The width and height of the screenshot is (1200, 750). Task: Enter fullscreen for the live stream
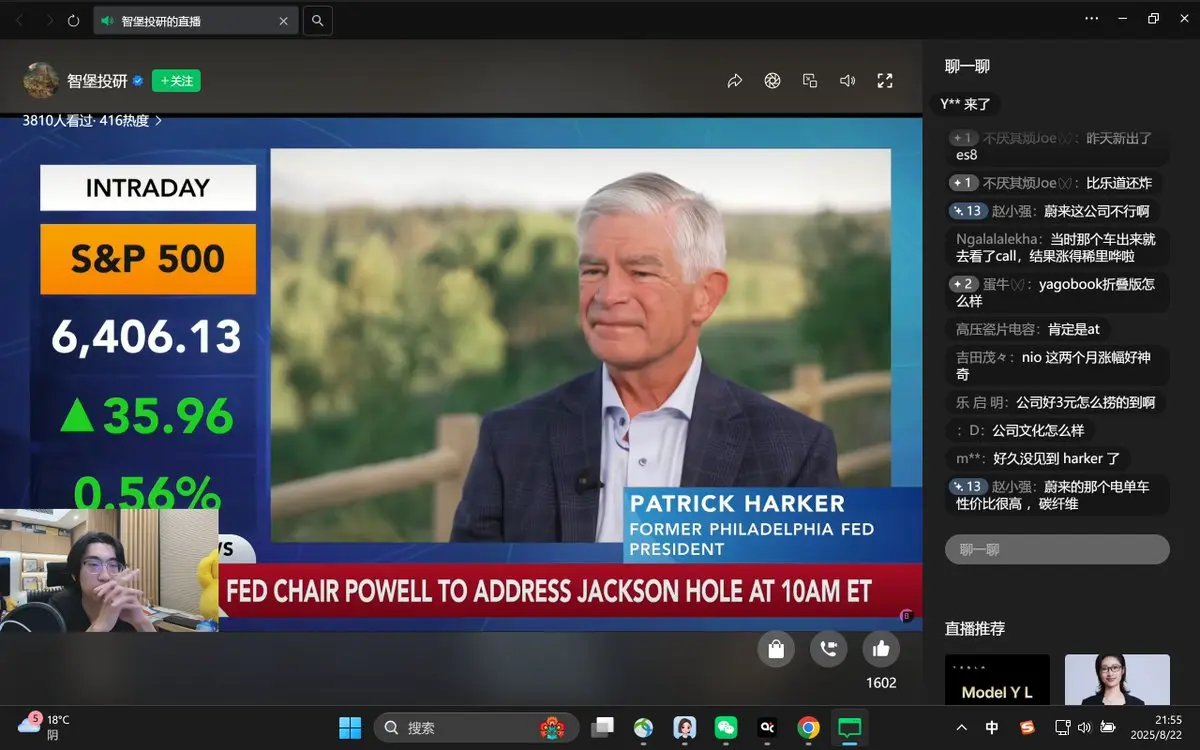click(885, 81)
